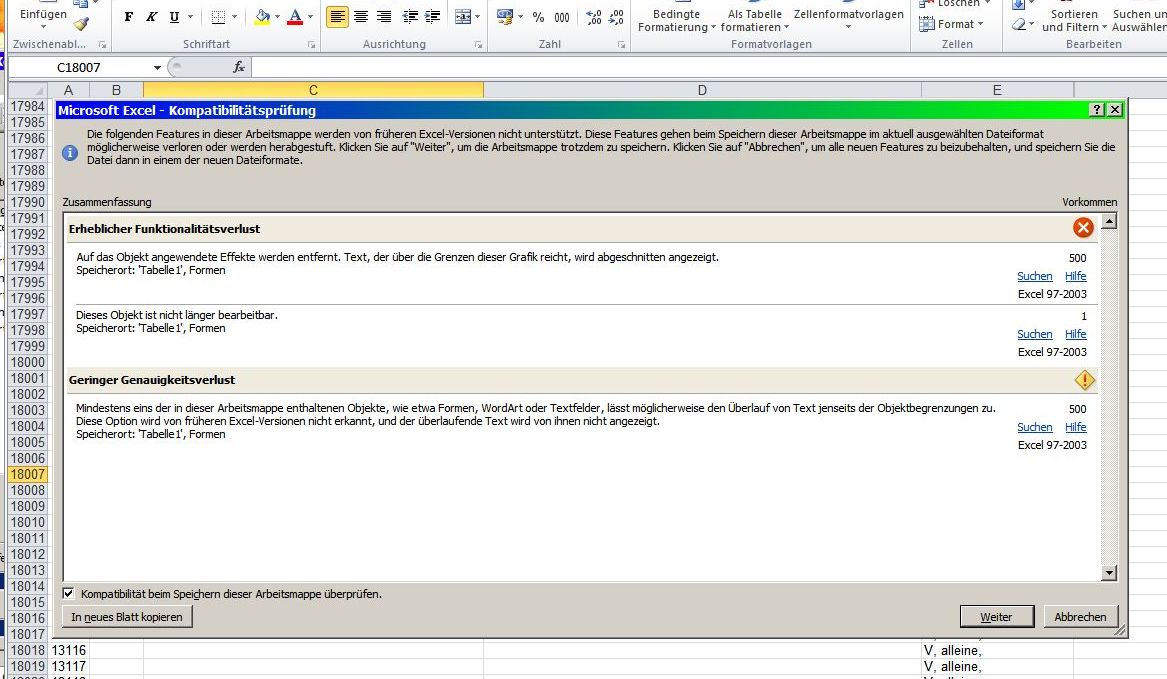Click In neues Blatt kopieren
Viewport: 1167px width, 679px height.
click(x=127, y=616)
